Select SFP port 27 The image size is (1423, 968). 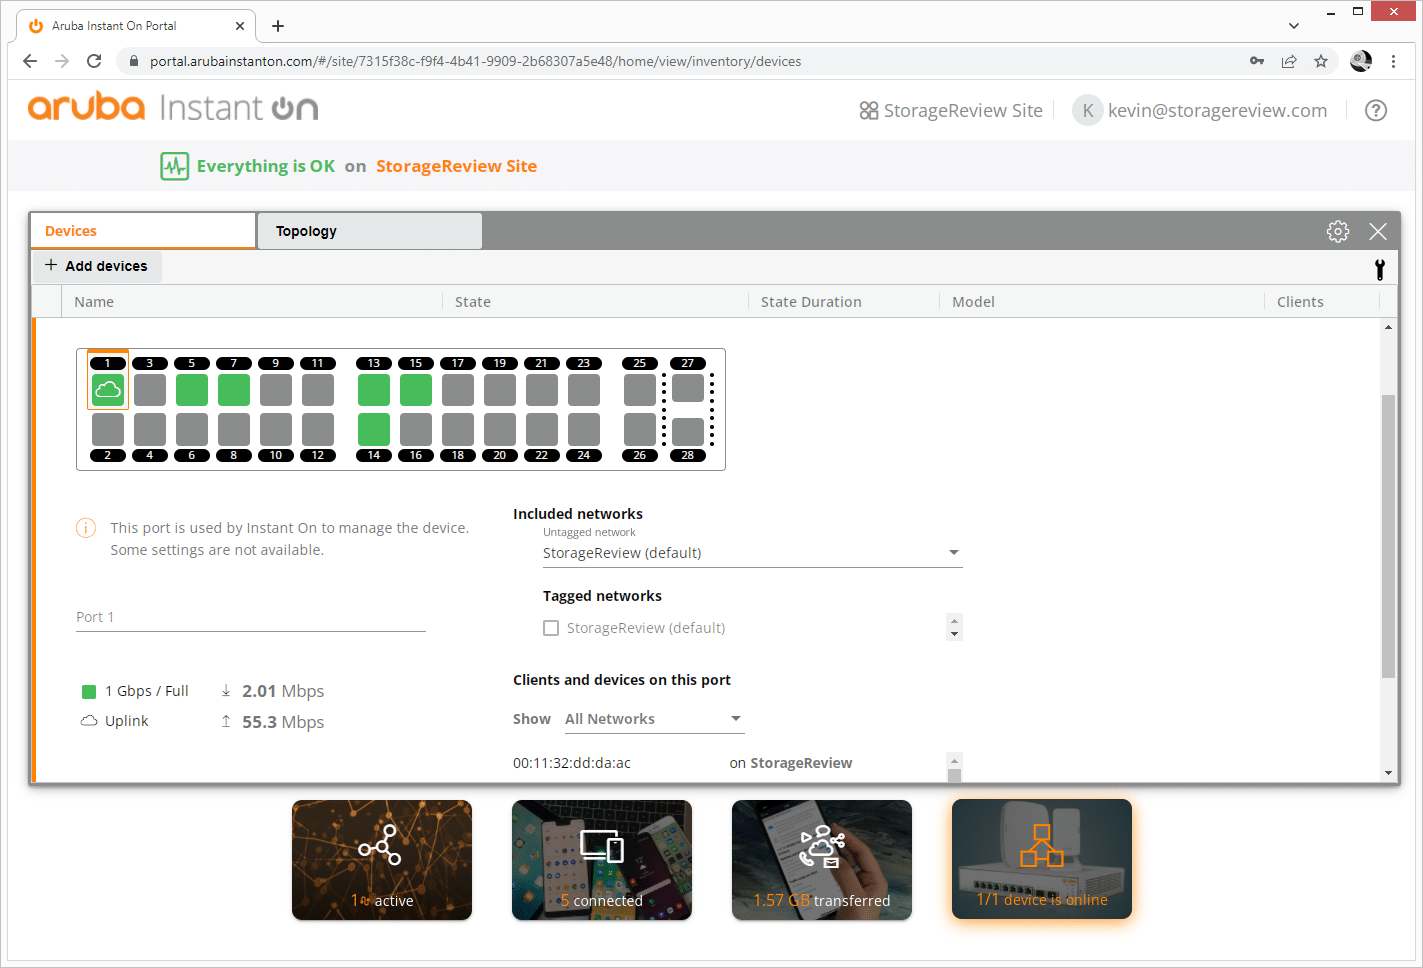tap(688, 388)
